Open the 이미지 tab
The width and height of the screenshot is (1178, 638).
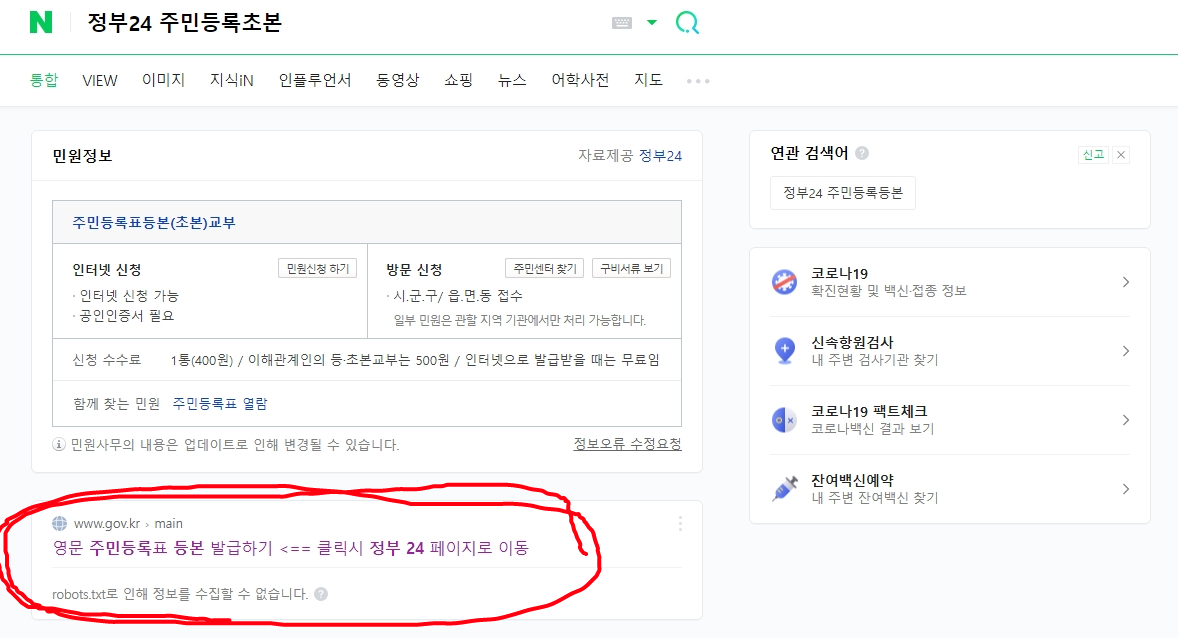163,80
